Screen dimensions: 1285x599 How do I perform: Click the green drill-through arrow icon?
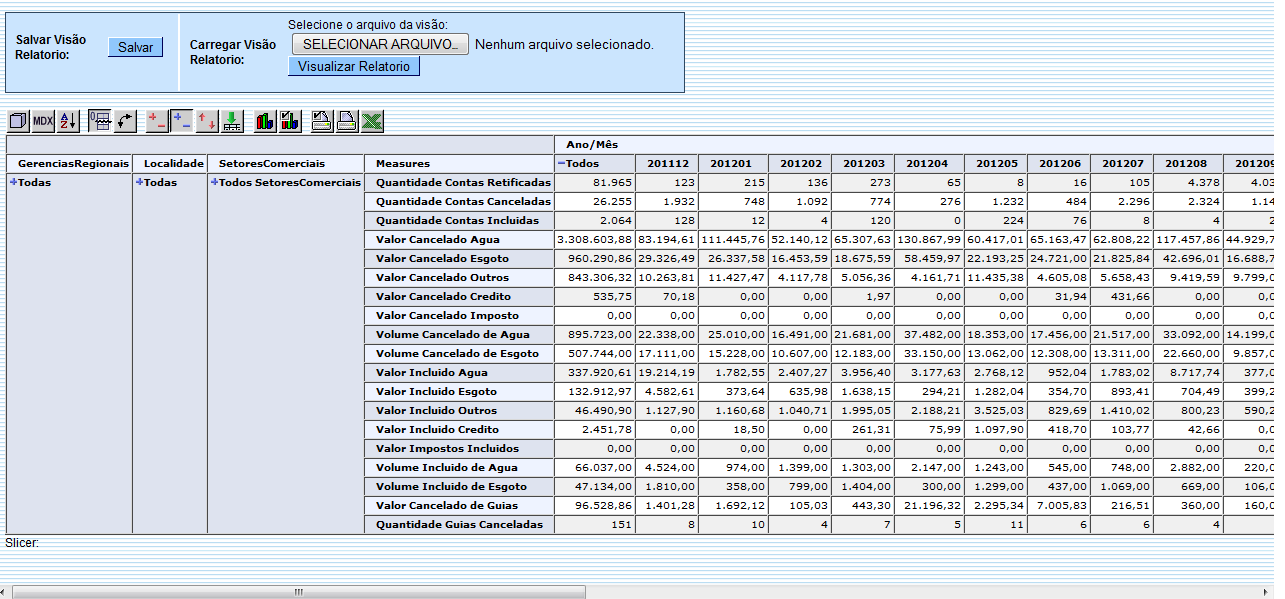tap(232, 121)
